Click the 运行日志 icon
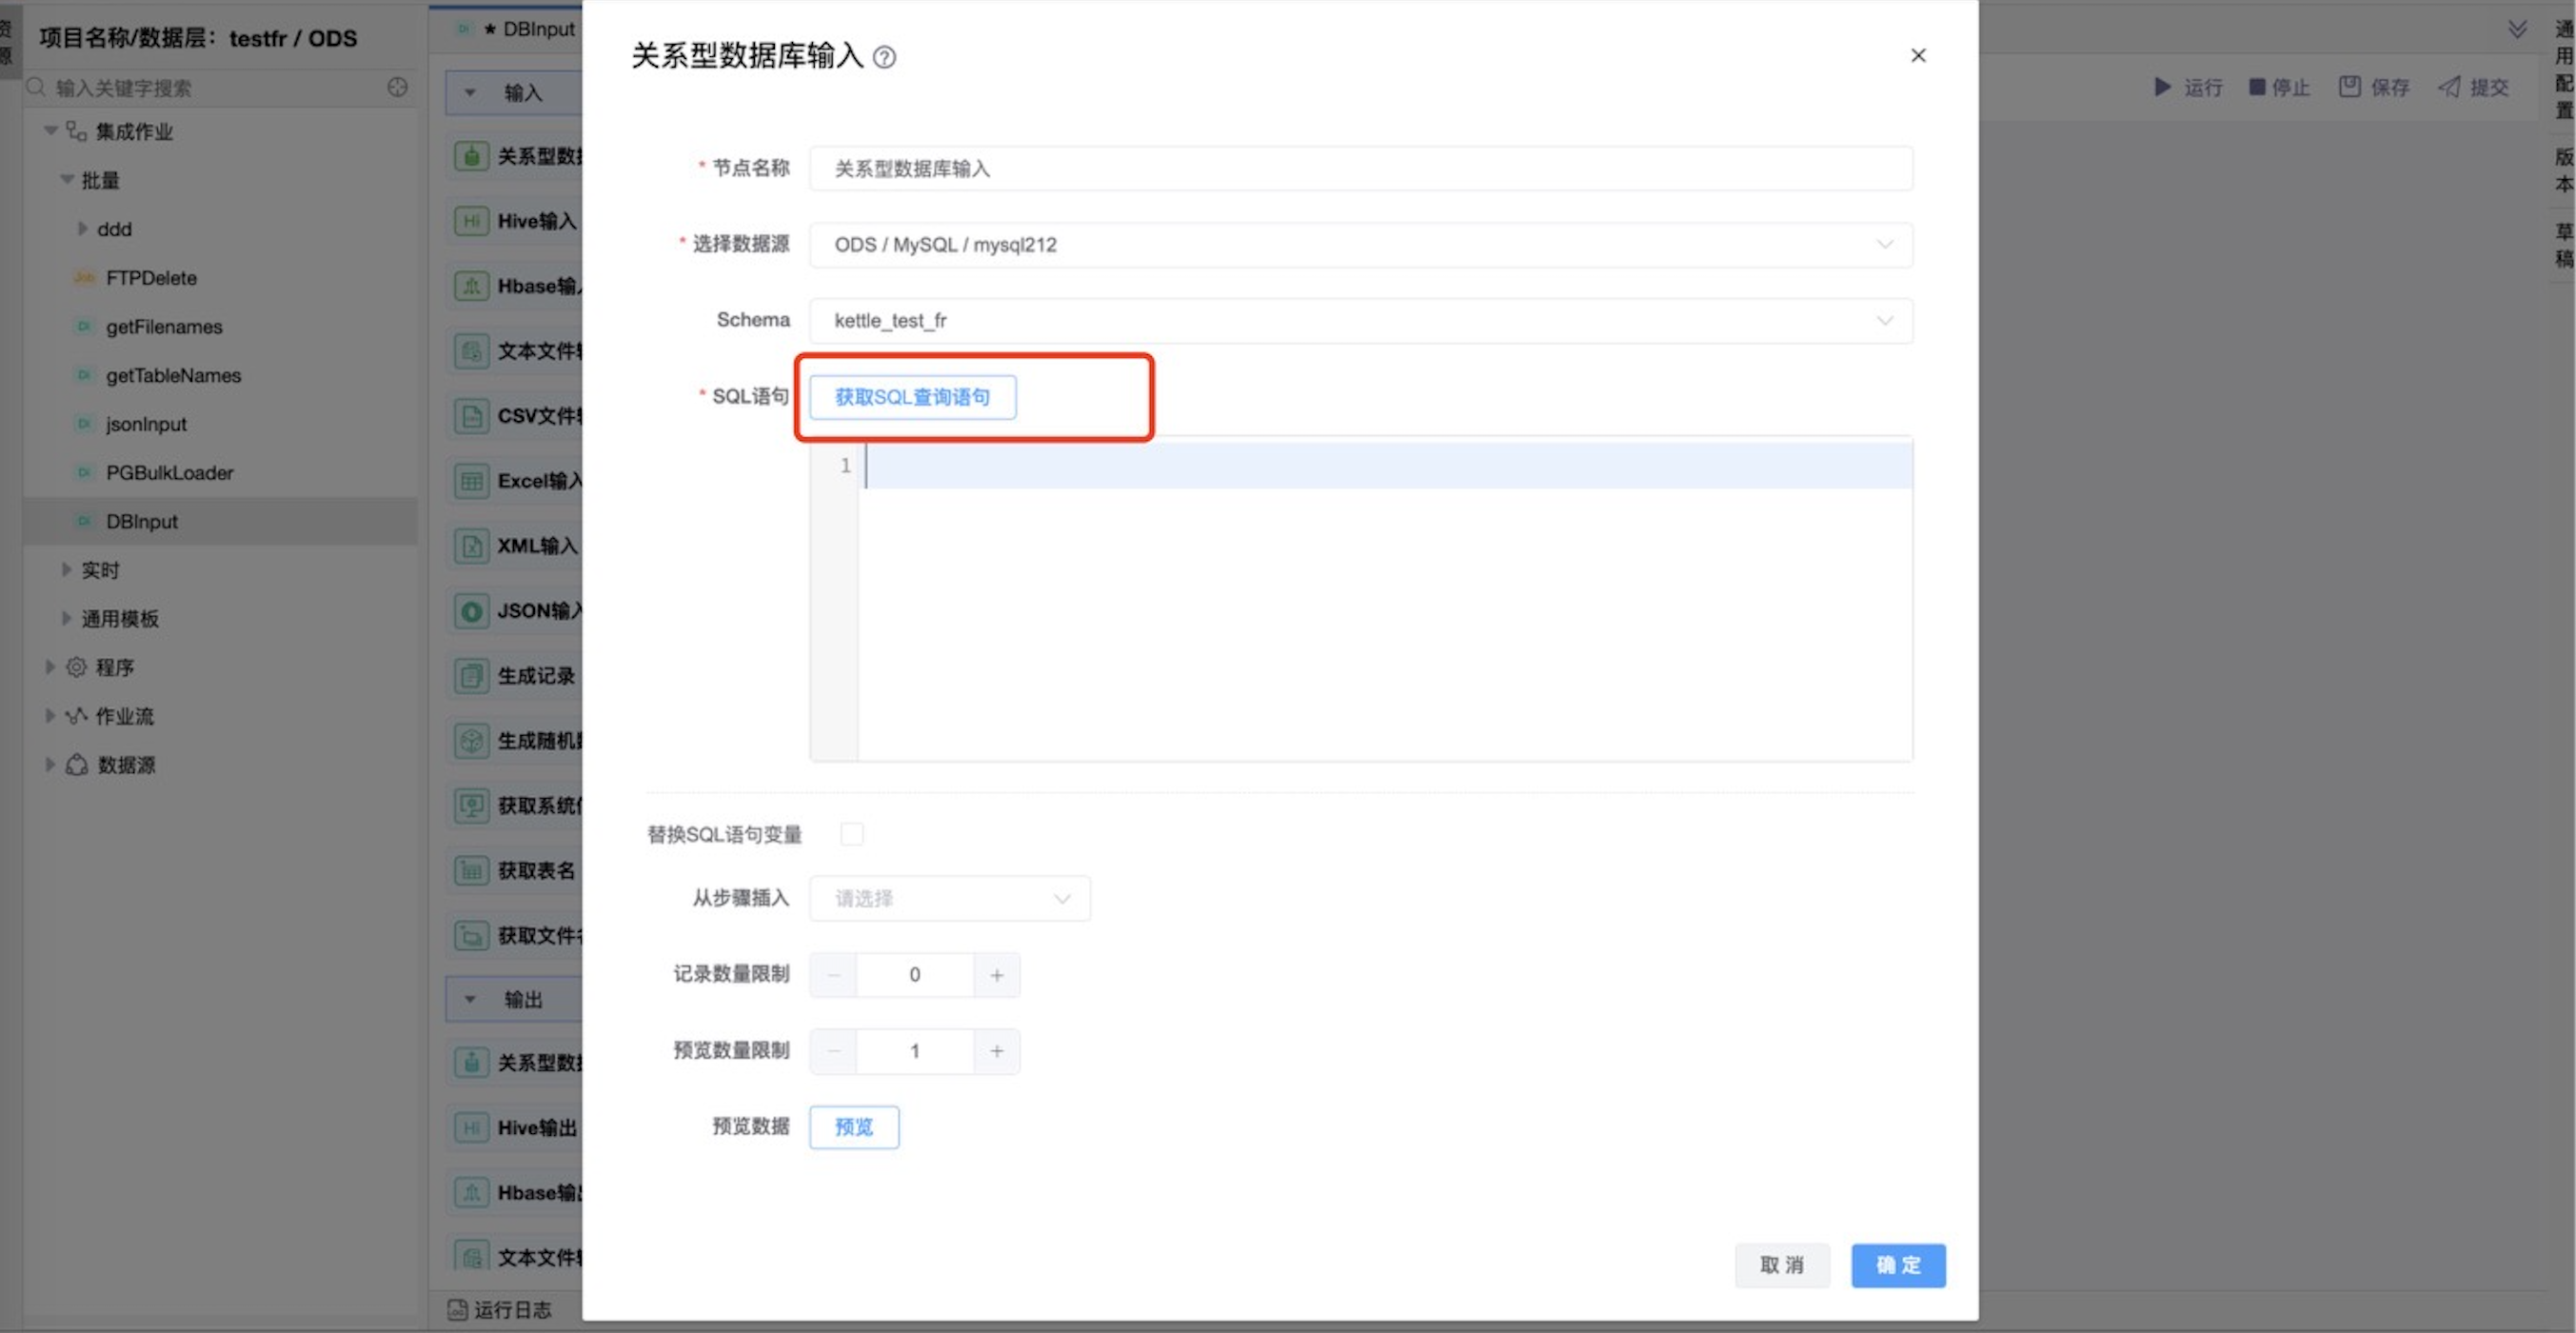Image resolution: width=2576 pixels, height=1333 pixels. [457, 1309]
